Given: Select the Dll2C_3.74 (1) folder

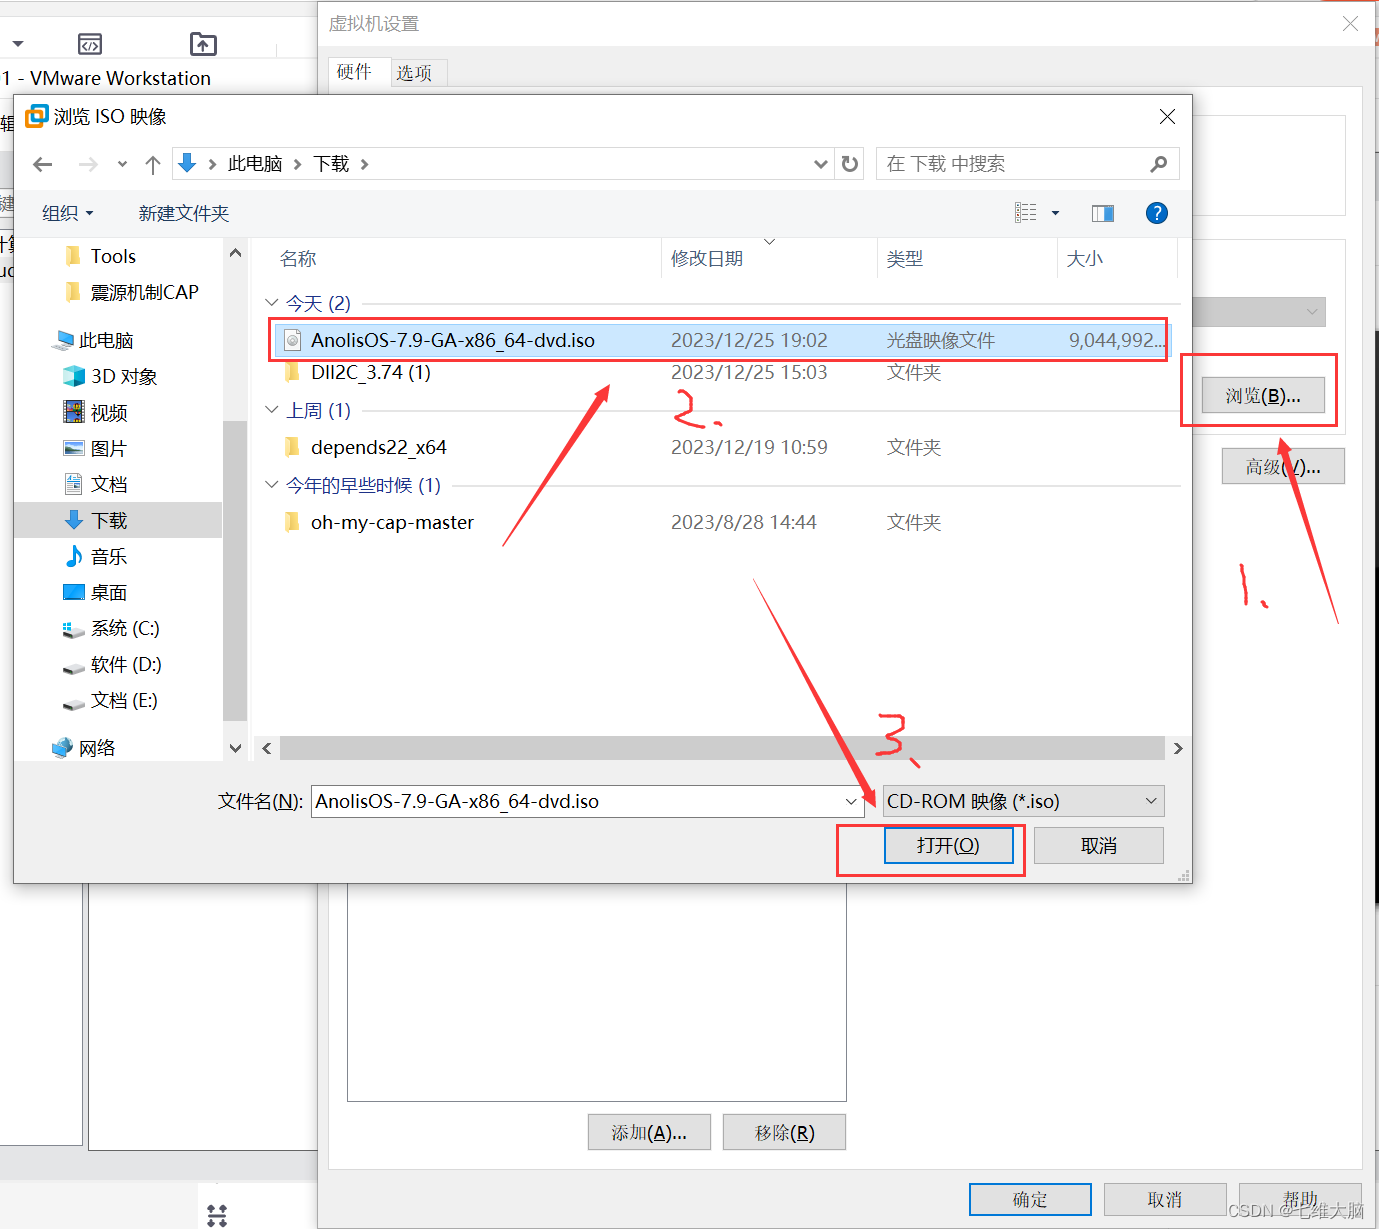Looking at the screenshot, I should click(370, 372).
